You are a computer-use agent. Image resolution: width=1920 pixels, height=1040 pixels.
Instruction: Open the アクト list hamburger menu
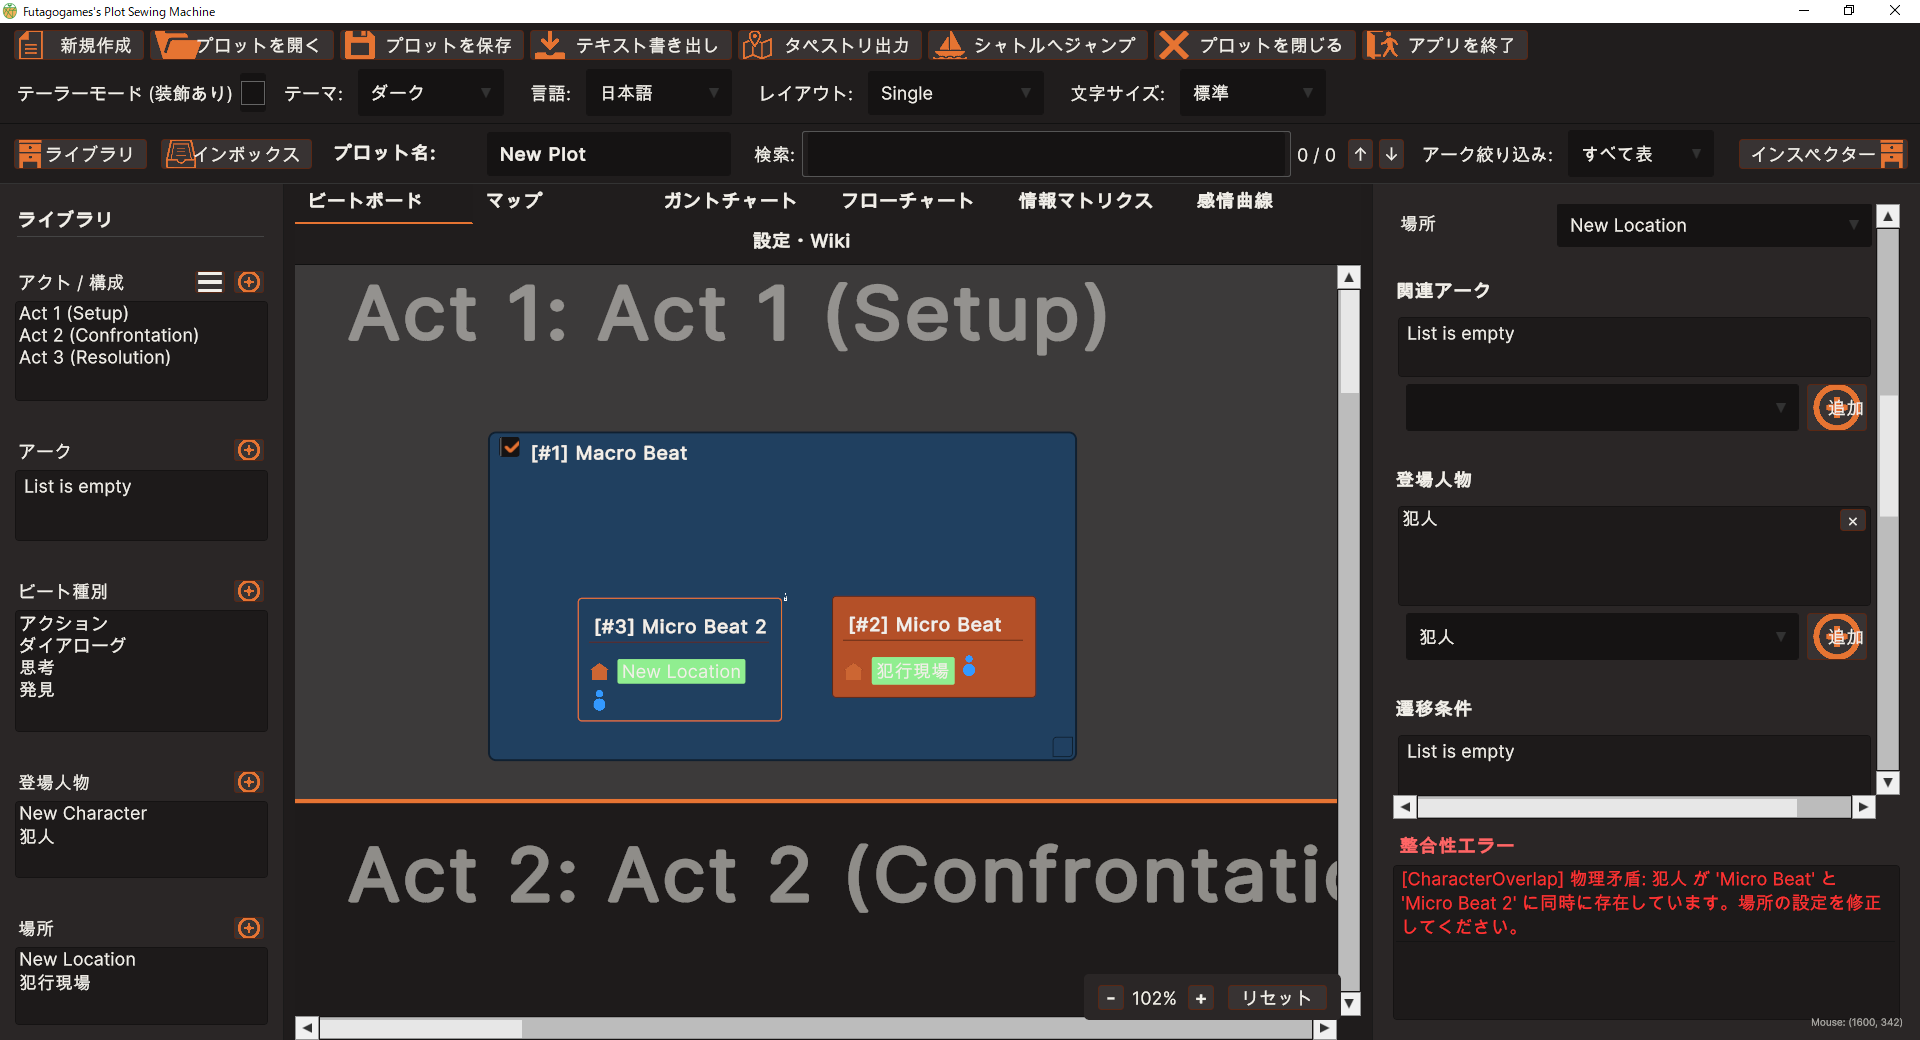pos(210,282)
